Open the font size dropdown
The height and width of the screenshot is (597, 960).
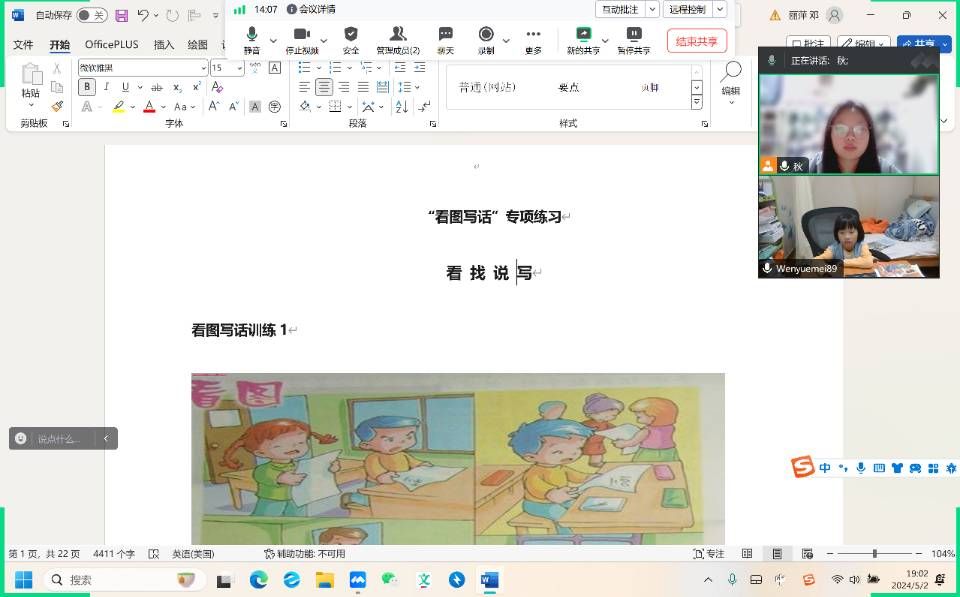pyautogui.click(x=239, y=68)
